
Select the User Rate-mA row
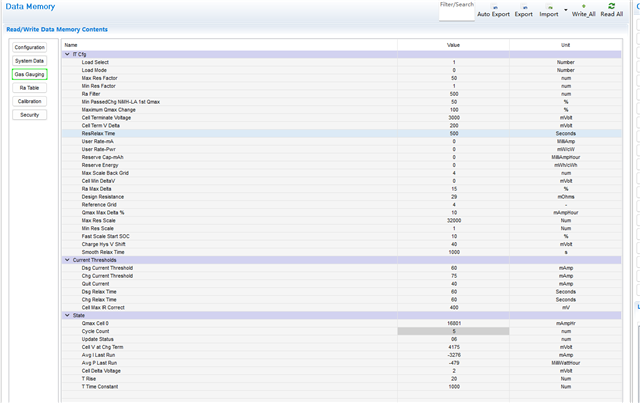click(342, 141)
